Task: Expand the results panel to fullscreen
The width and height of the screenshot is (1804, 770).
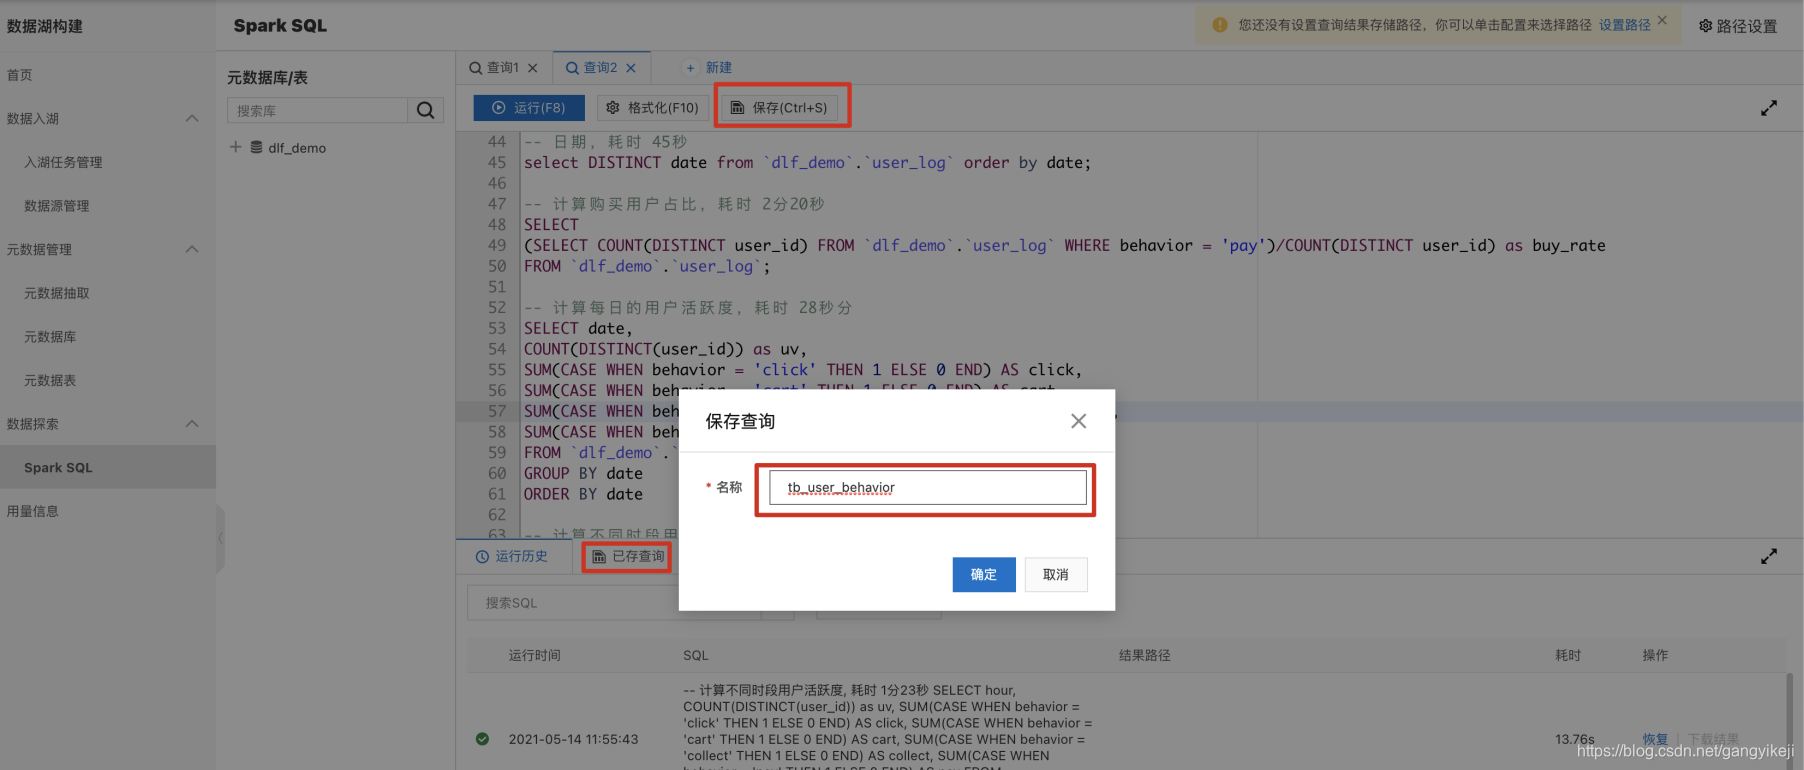Action: pos(1769,556)
